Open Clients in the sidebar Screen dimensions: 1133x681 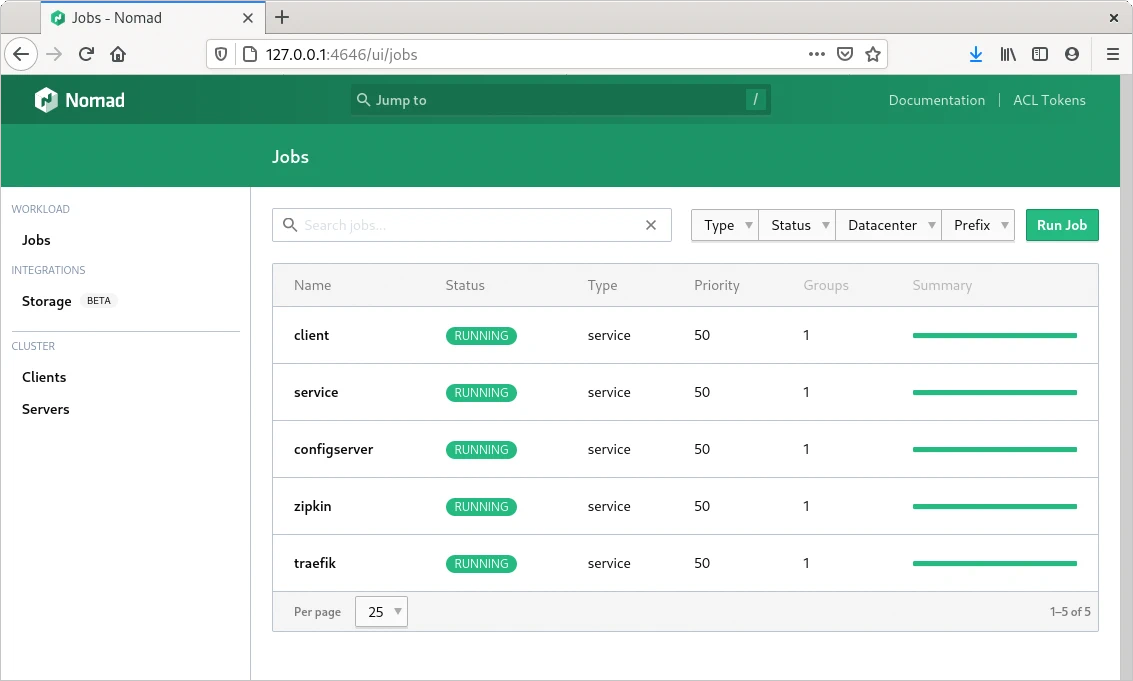coord(44,377)
